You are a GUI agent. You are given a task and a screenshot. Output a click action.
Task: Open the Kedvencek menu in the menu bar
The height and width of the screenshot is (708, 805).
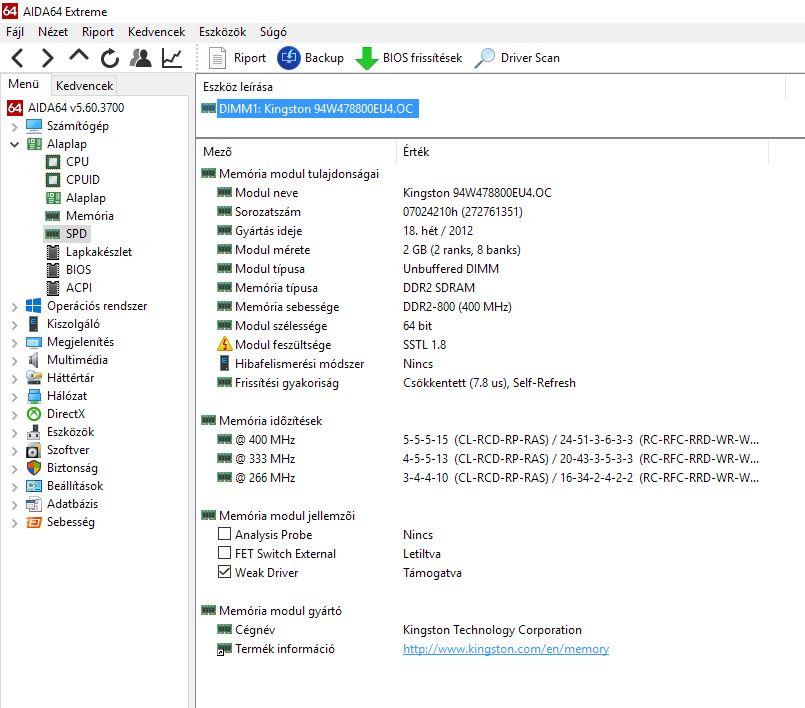click(157, 32)
